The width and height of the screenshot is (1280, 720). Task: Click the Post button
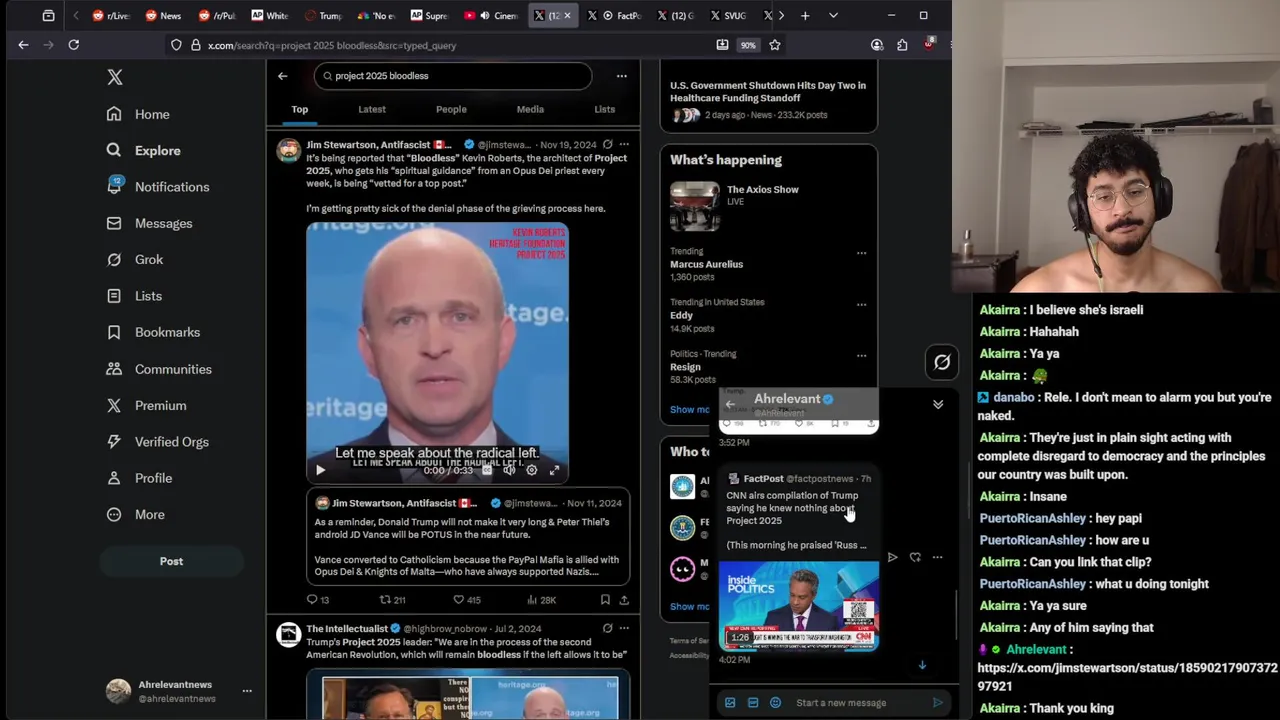point(171,561)
